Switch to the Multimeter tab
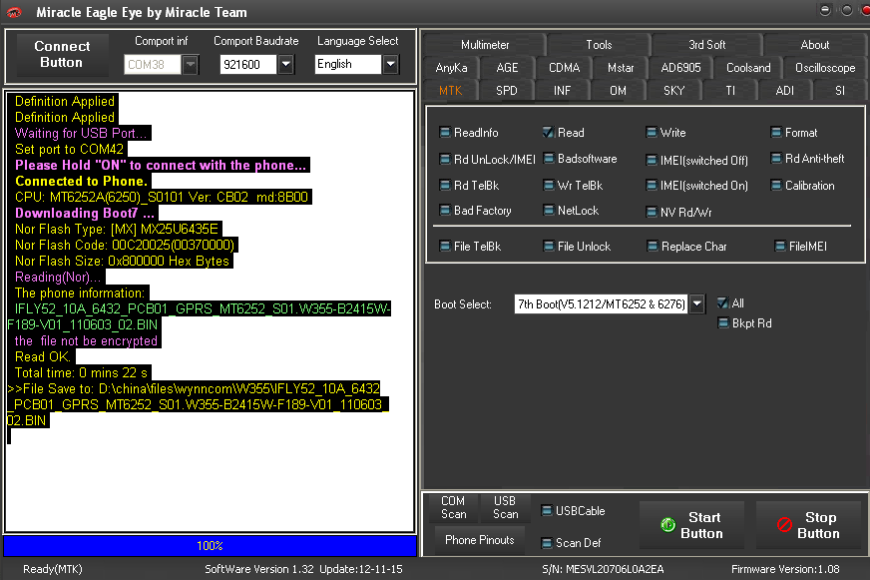Viewport: 870px width, 580px height. point(484,45)
